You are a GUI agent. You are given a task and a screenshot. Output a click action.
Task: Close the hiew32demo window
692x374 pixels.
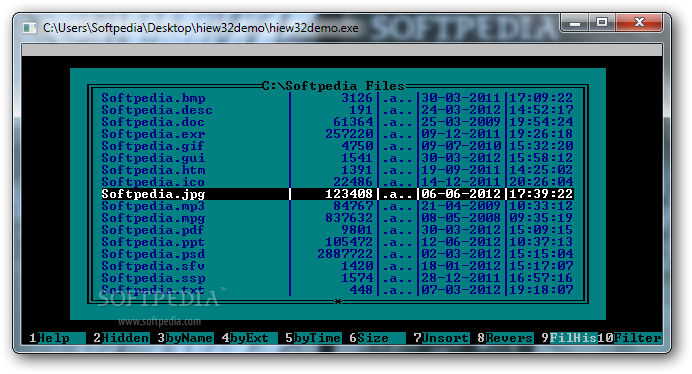point(639,23)
